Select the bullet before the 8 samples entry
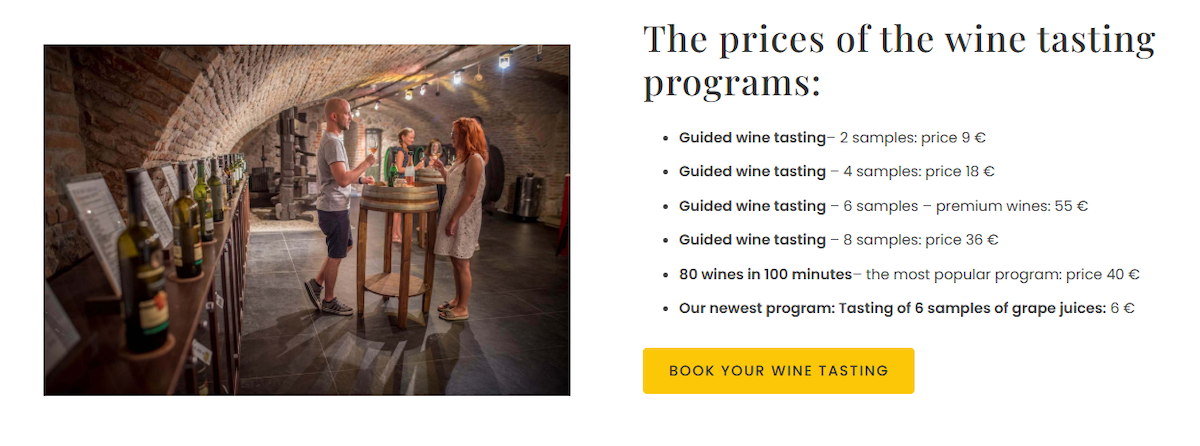 pyautogui.click(x=666, y=240)
